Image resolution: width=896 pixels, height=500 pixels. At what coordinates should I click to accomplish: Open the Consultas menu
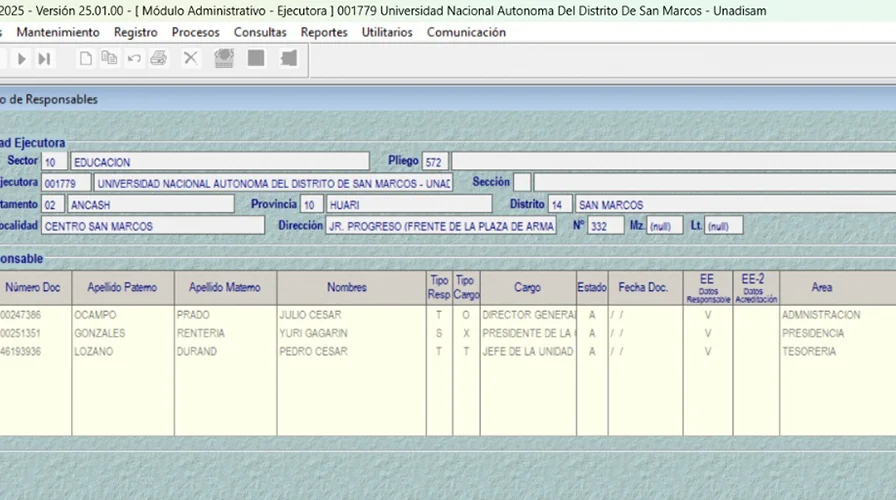tap(260, 33)
